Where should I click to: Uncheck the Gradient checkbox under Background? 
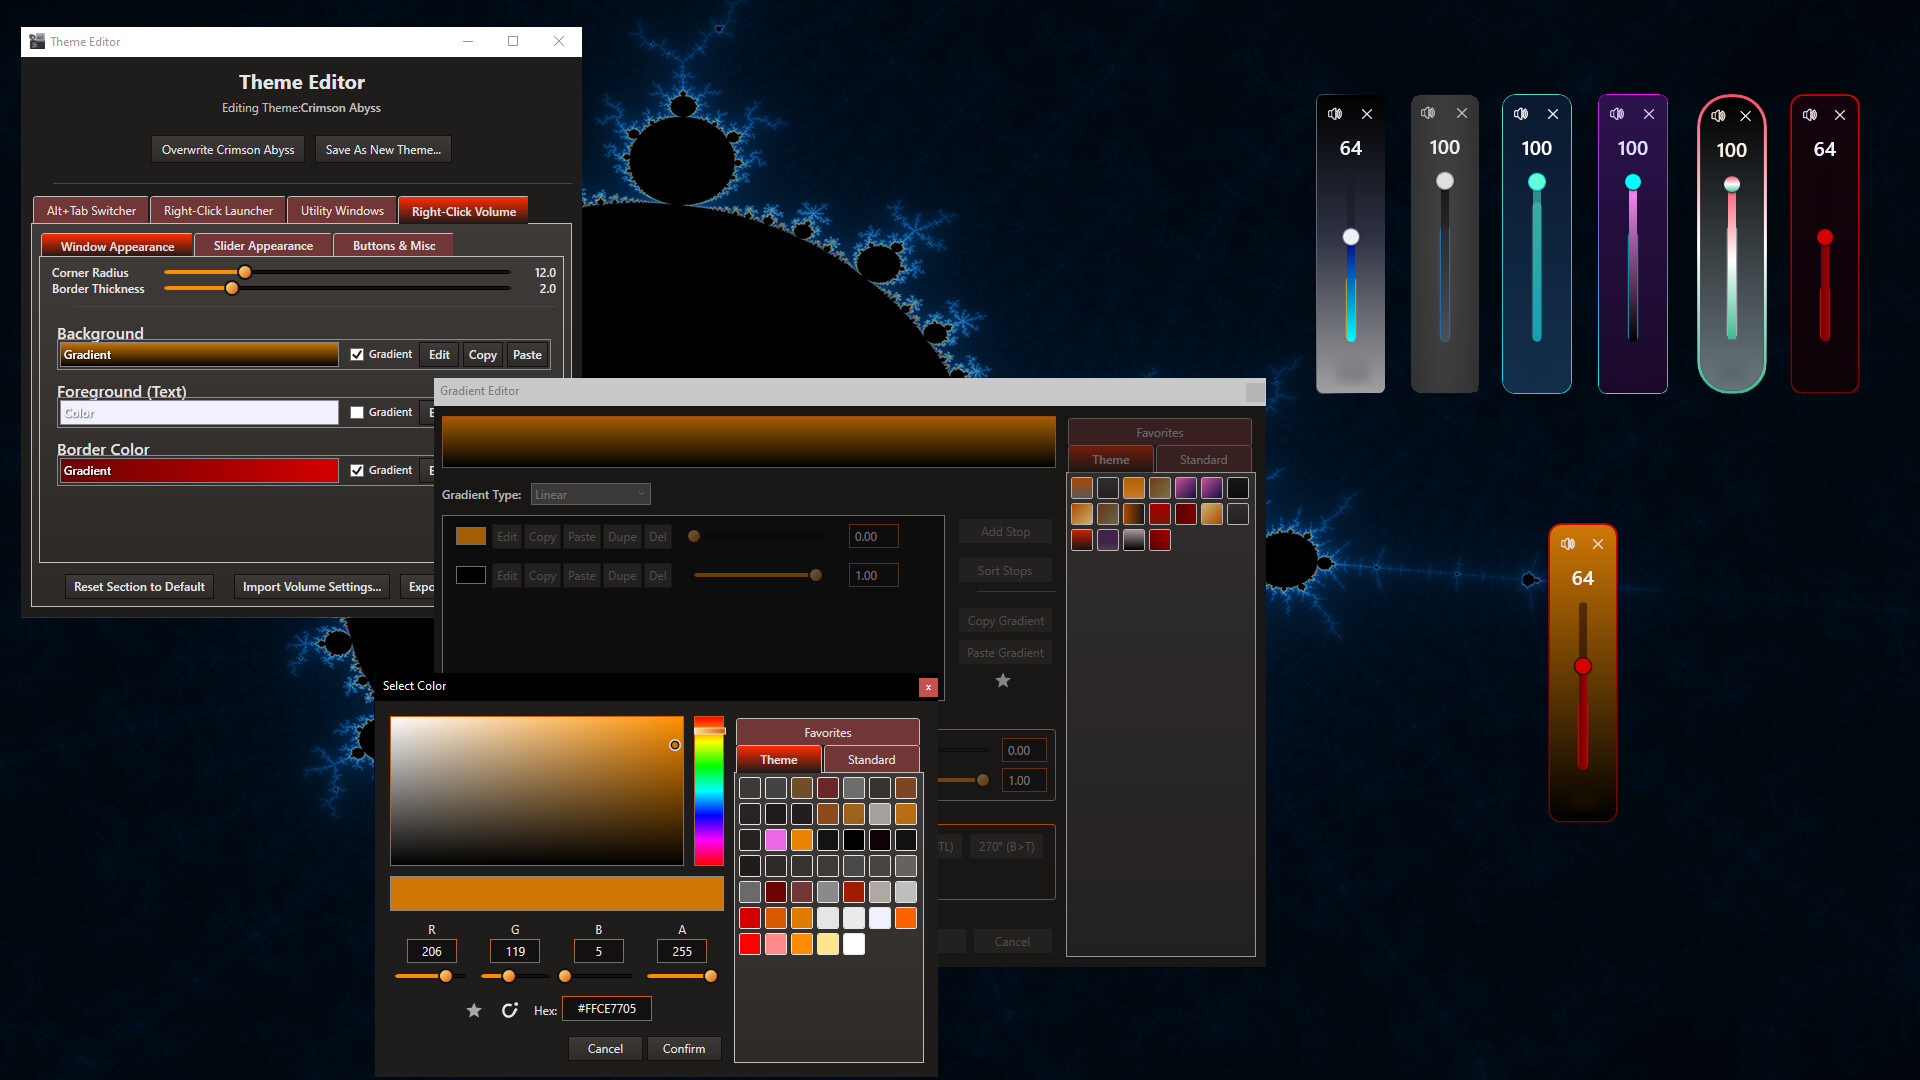click(x=357, y=354)
